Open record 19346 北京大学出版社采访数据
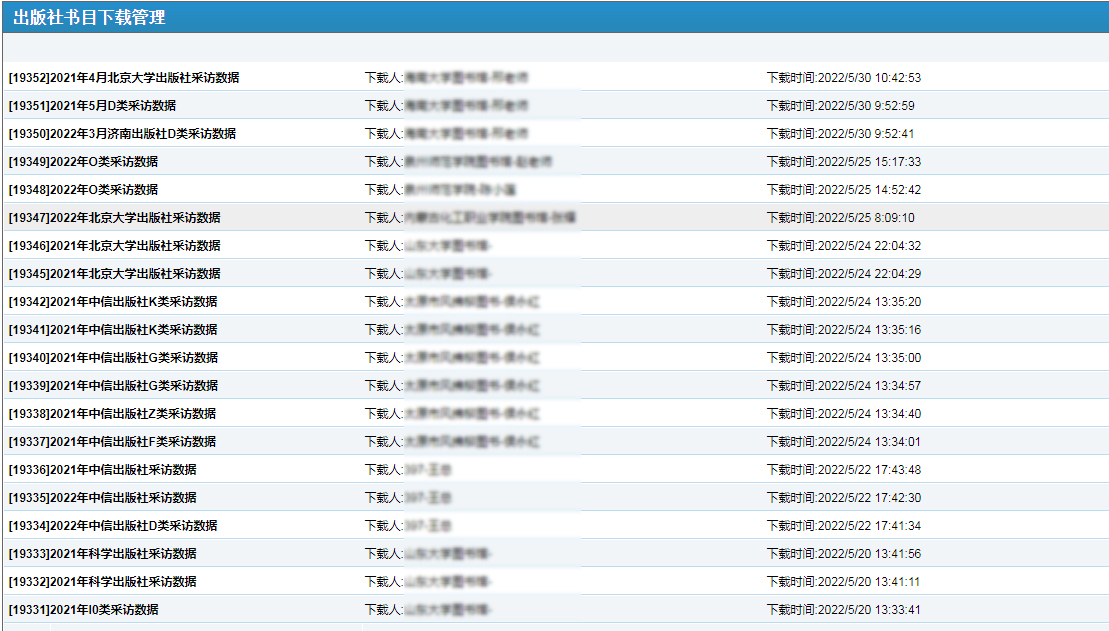 [x=115, y=246]
